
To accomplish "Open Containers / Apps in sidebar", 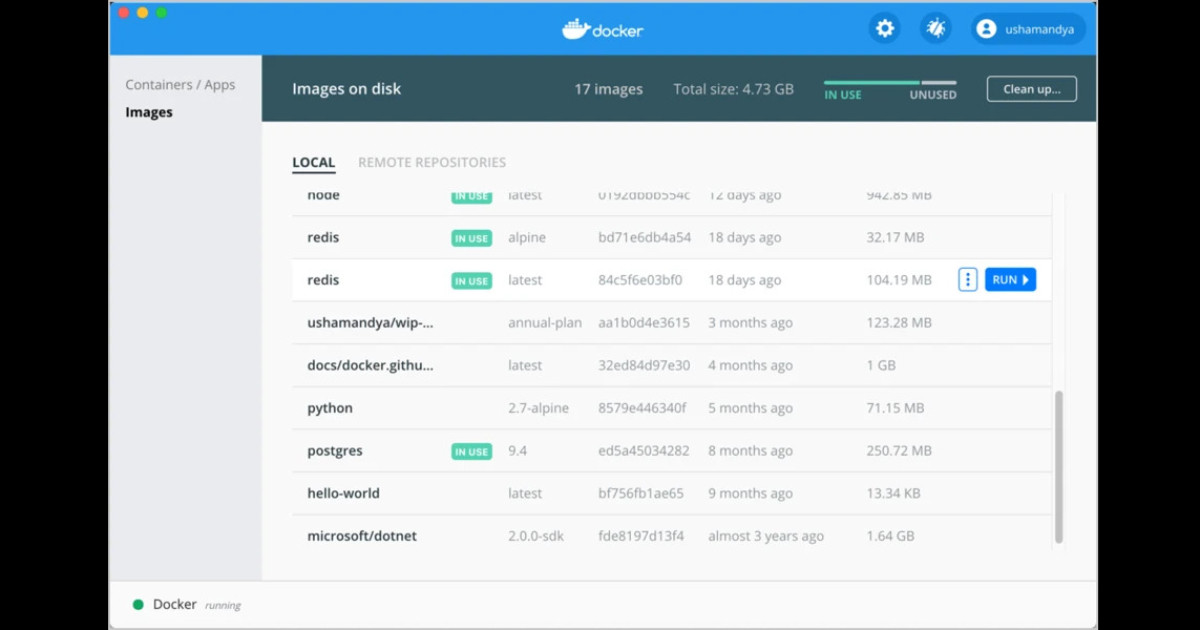I will click(x=180, y=85).
